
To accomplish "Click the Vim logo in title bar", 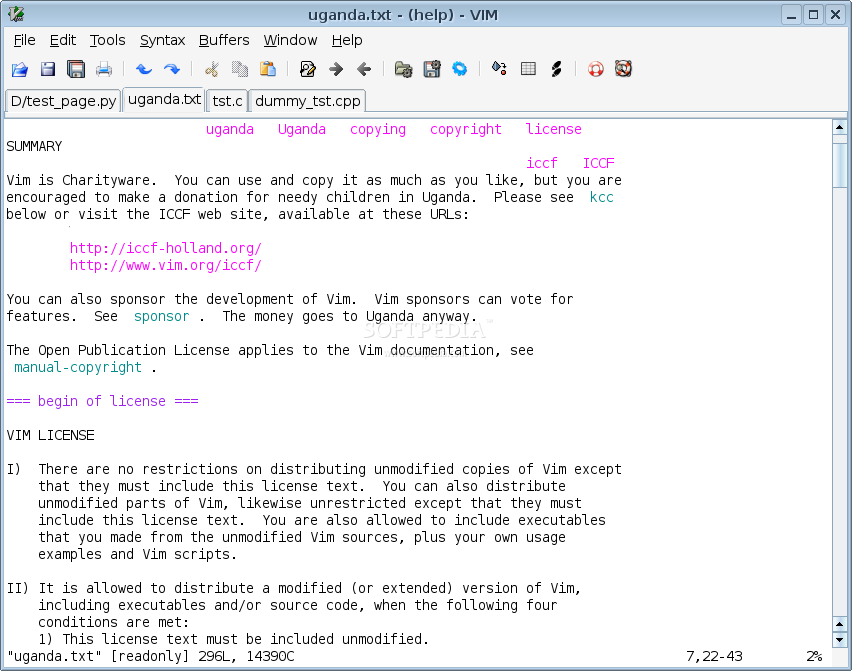I will pyautogui.click(x=16, y=15).
